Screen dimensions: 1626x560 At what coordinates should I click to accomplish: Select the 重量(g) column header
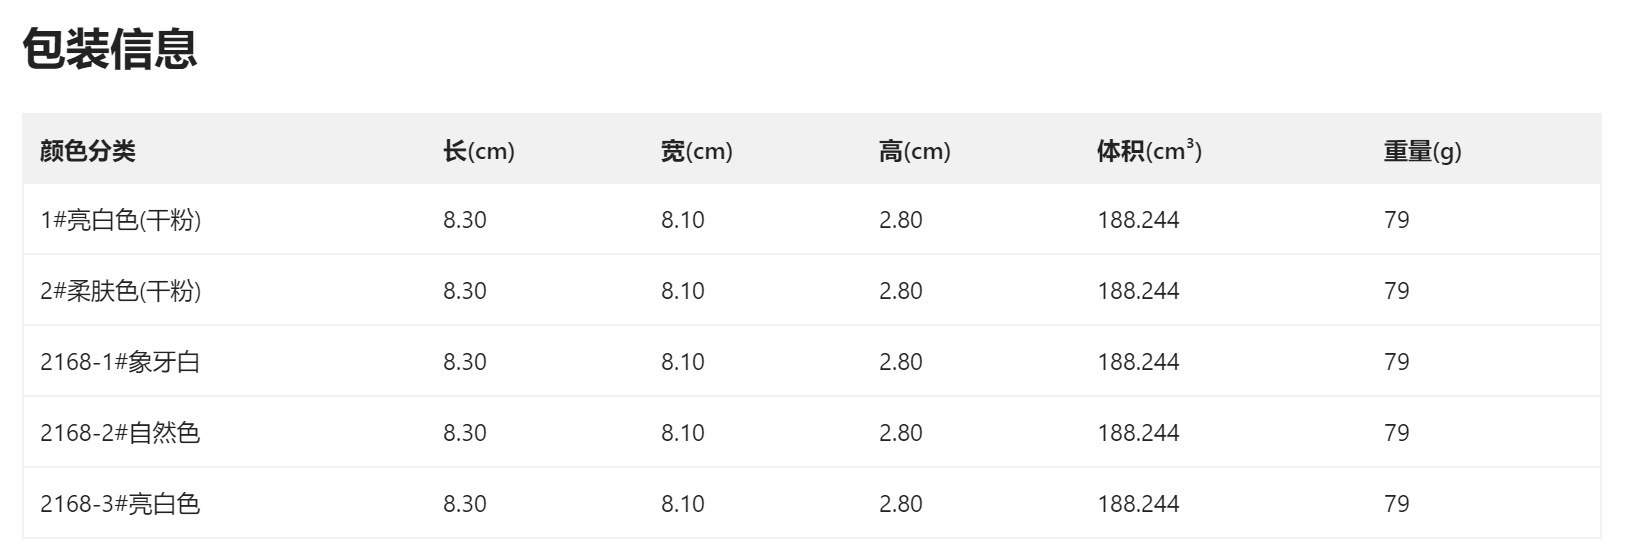pyautogui.click(x=1422, y=151)
